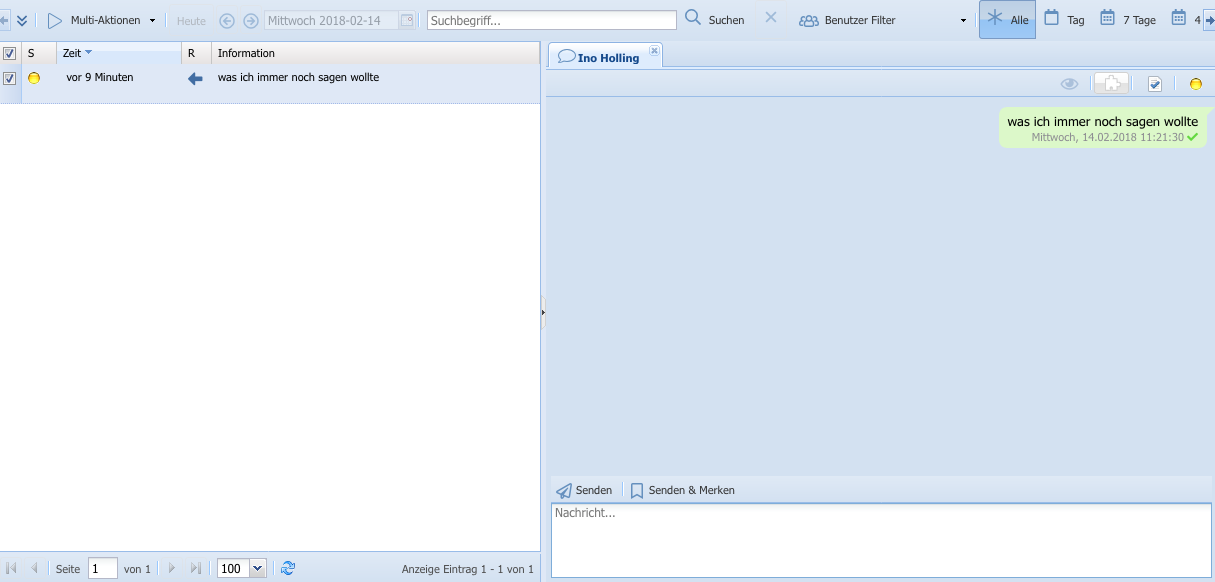The image size is (1215, 582).
Task: Toggle the select-all checkbox in table header
Action: [x=10, y=54]
